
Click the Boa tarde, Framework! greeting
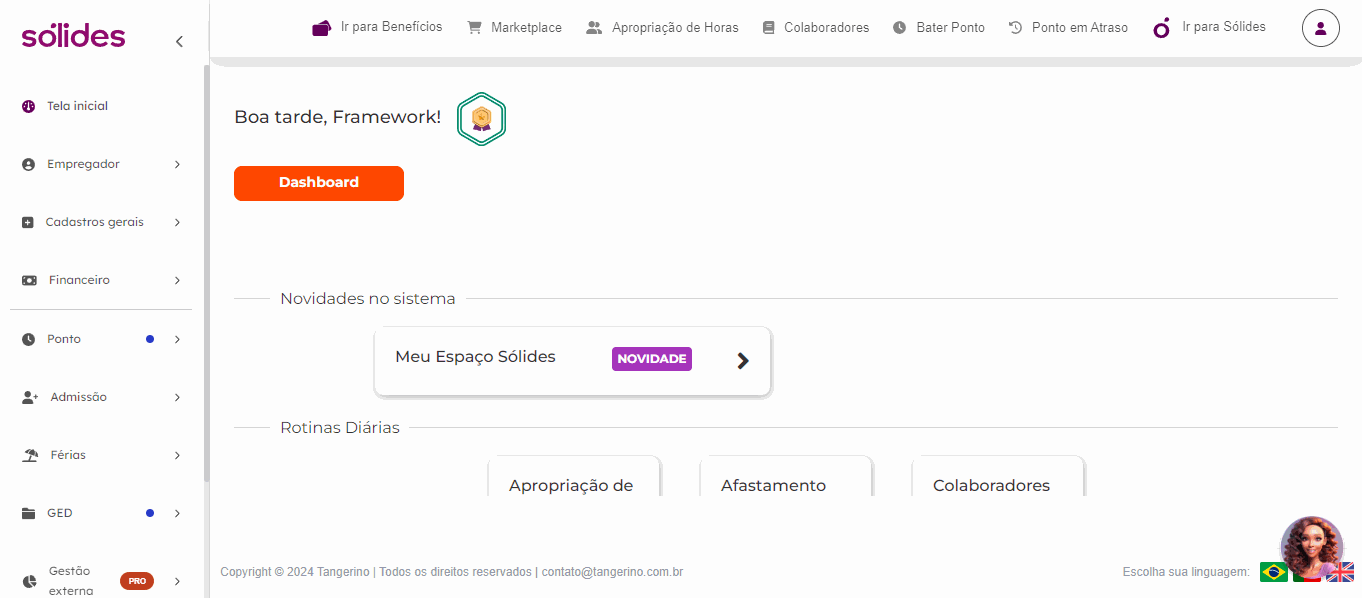click(x=337, y=117)
